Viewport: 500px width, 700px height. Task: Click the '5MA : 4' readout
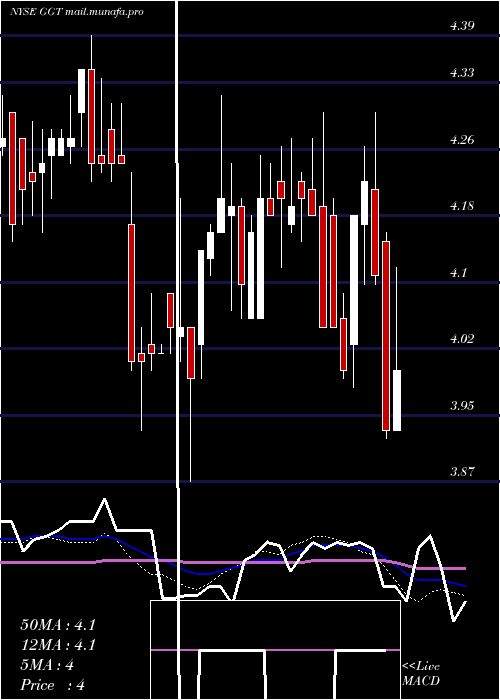click(47, 665)
